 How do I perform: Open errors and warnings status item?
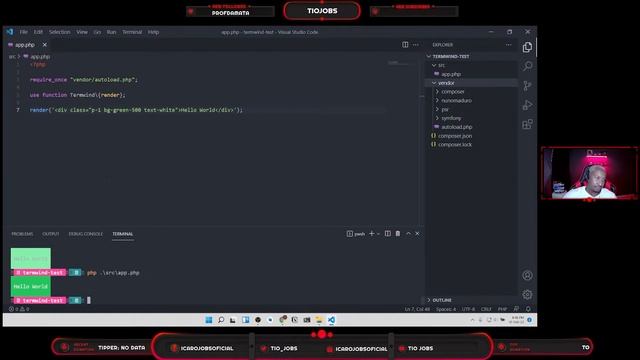[19, 309]
